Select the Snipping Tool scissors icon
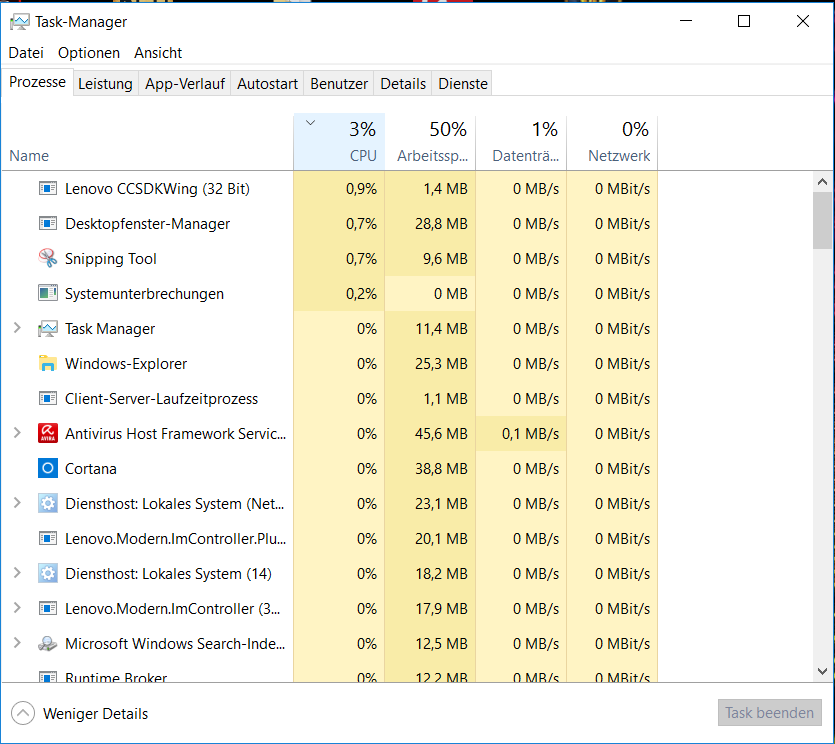 (x=48, y=258)
